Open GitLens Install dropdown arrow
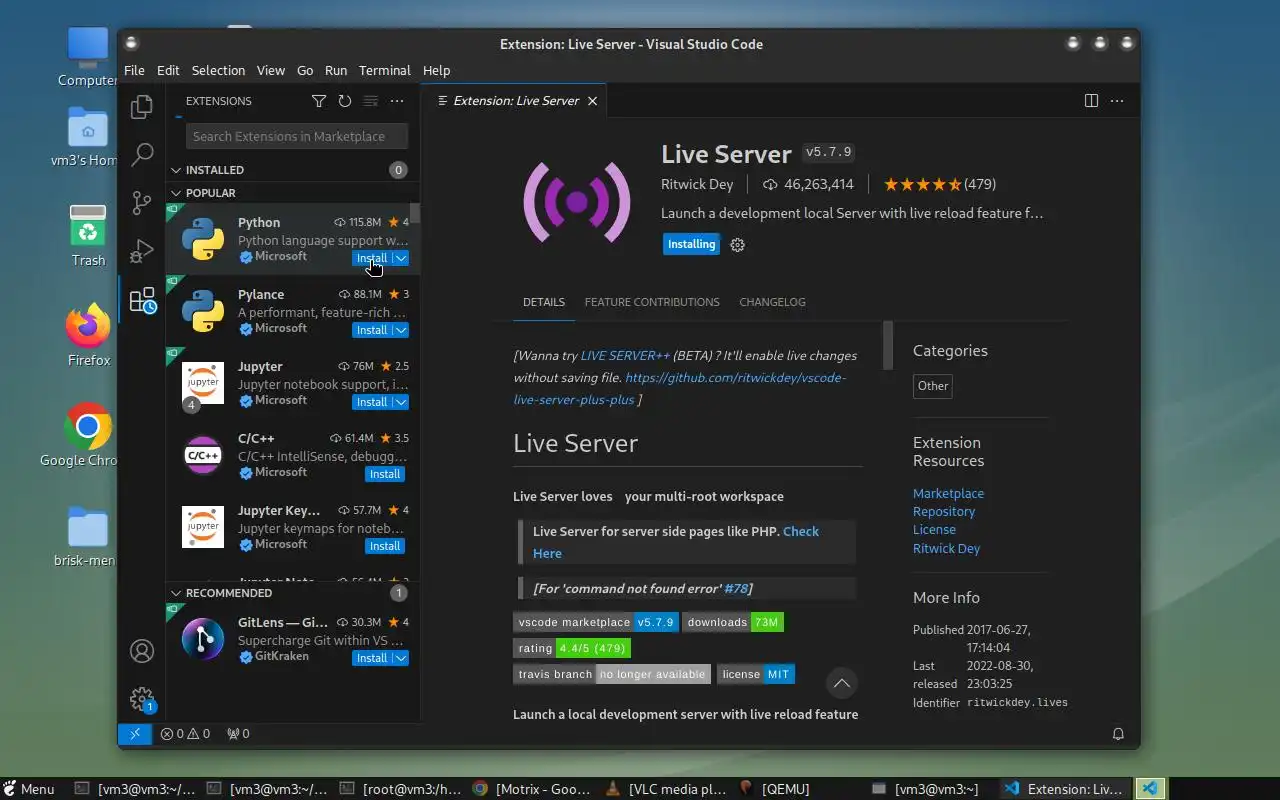The width and height of the screenshot is (1280, 800). tap(400, 658)
